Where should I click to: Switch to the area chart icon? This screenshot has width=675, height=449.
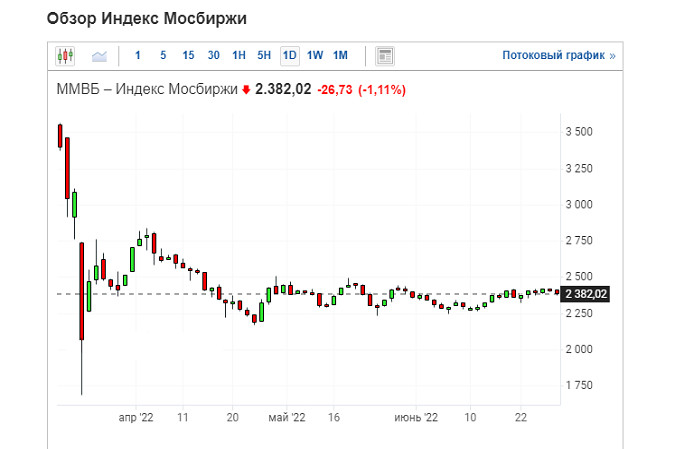coord(99,56)
